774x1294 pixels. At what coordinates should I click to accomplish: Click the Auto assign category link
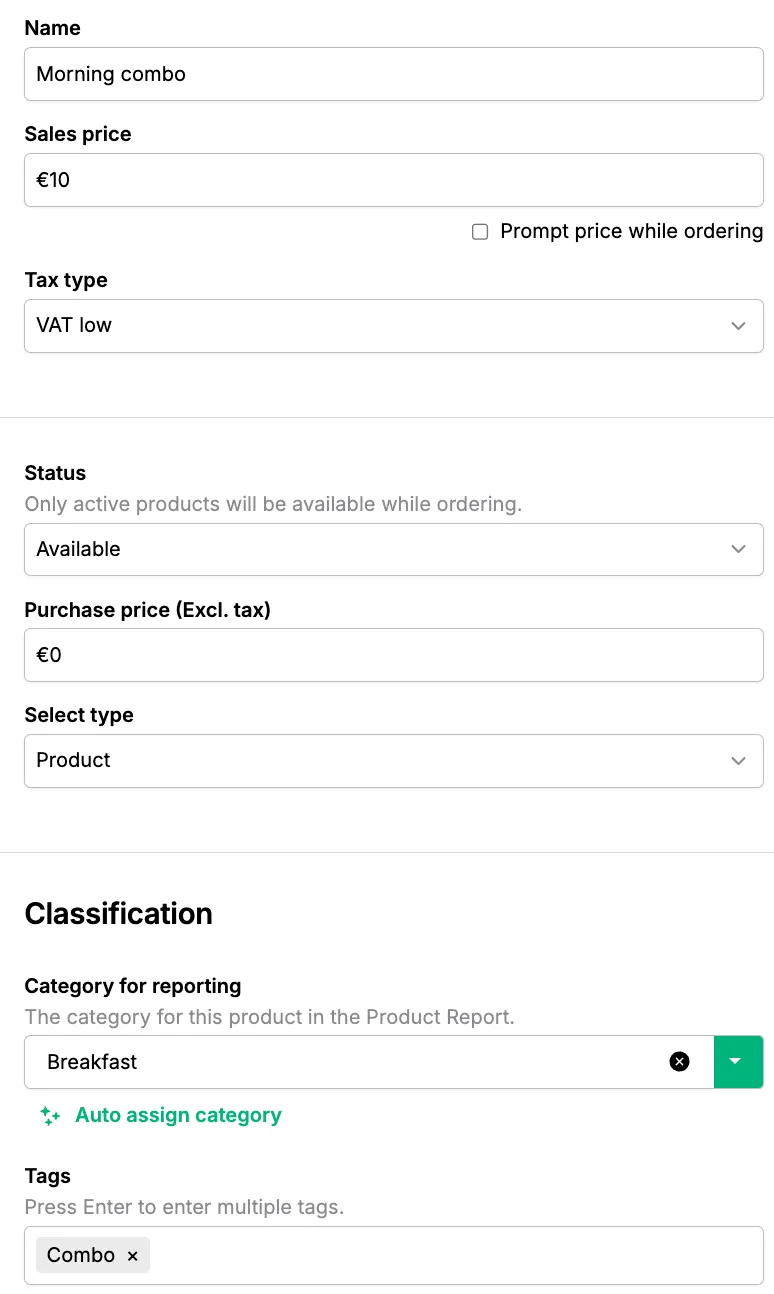pos(178,1116)
